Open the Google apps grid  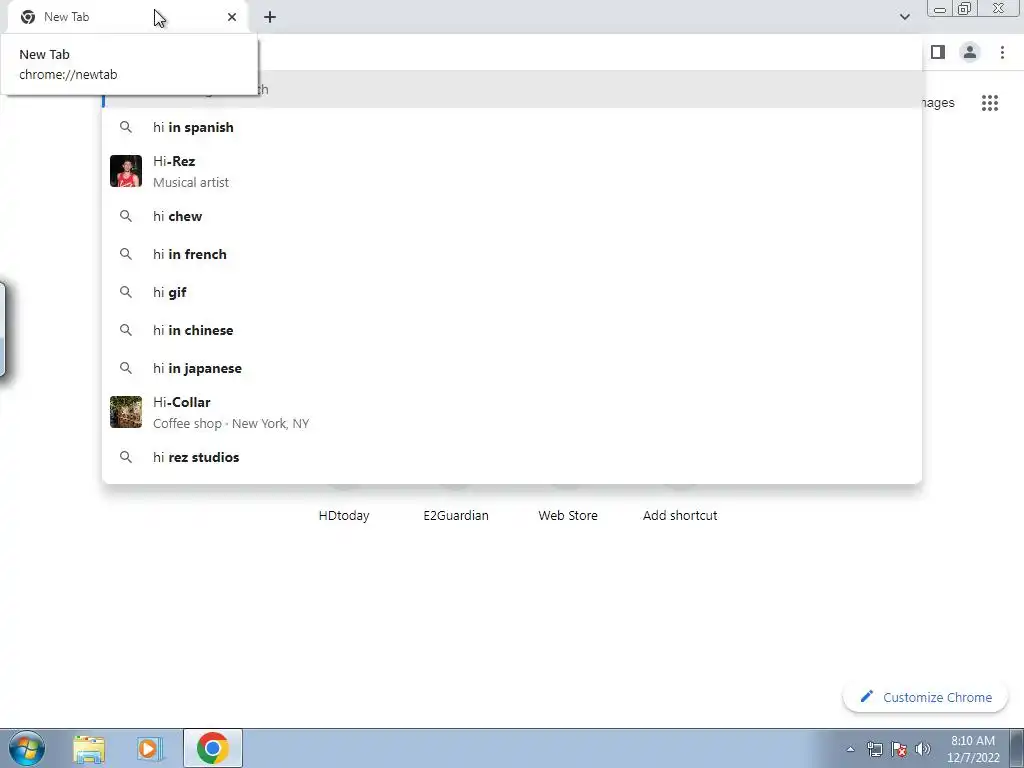coord(989,103)
